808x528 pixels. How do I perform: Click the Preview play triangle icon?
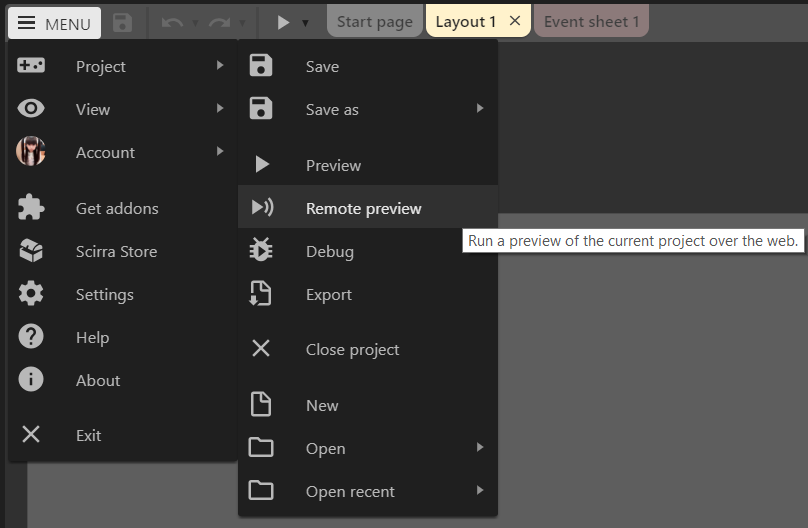[x=262, y=164]
